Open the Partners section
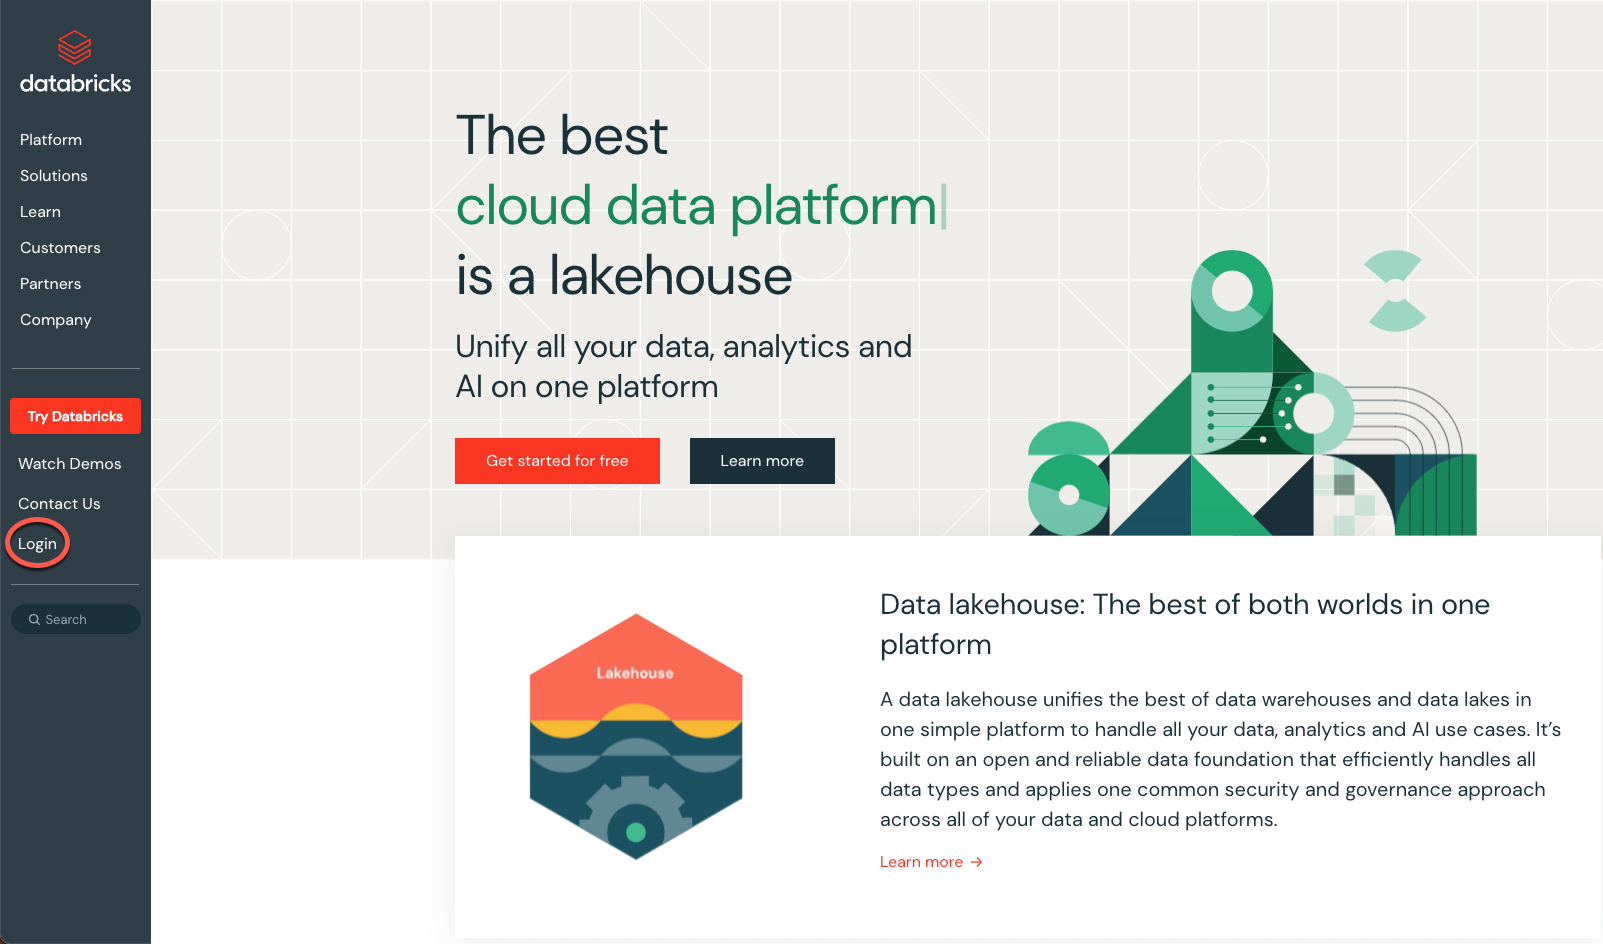Image resolution: width=1603 pixels, height=944 pixels. point(50,283)
